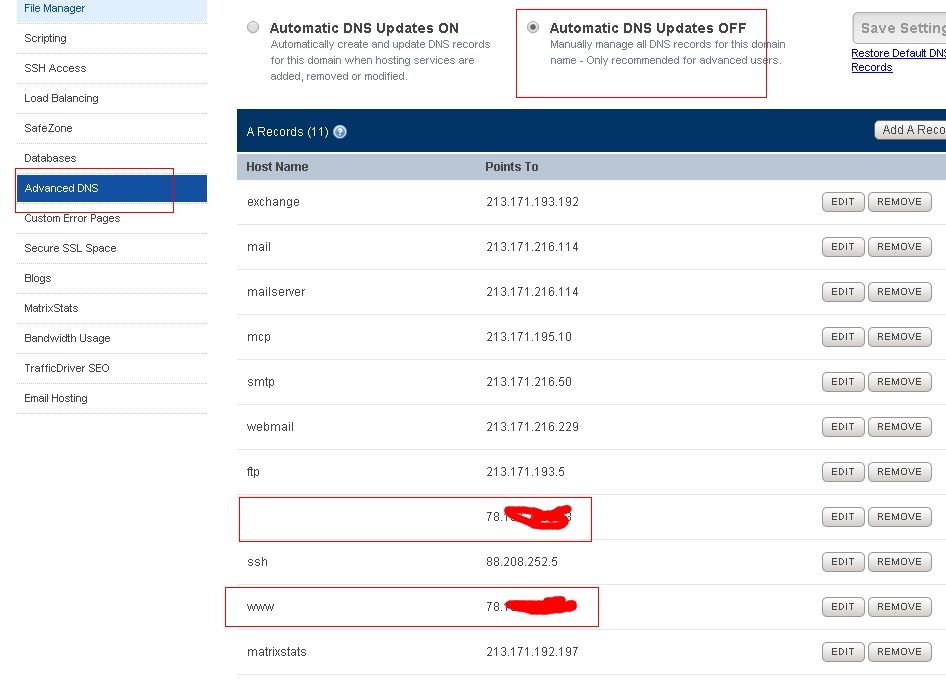The image size is (946, 682).
Task: Select Advanced DNS sidebar item
Action: (x=112, y=188)
